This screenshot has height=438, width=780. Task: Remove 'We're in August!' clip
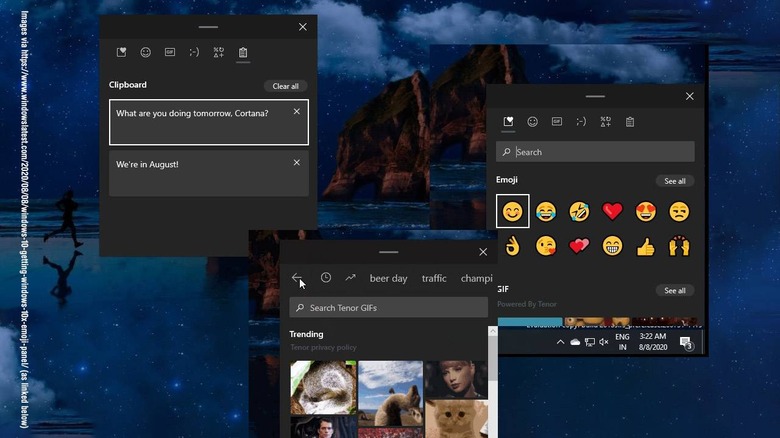point(296,162)
